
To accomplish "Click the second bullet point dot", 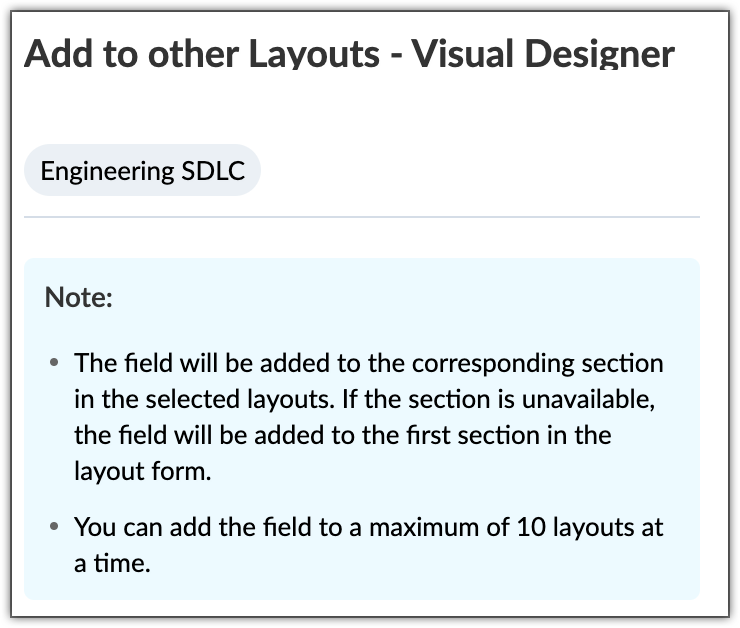I will click(53, 527).
